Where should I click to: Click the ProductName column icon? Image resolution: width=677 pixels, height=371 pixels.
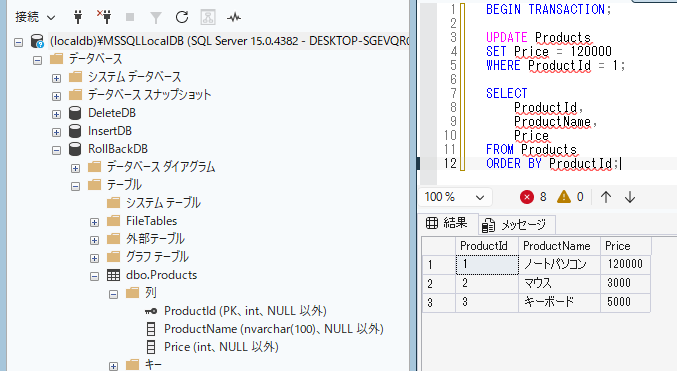[151, 329]
